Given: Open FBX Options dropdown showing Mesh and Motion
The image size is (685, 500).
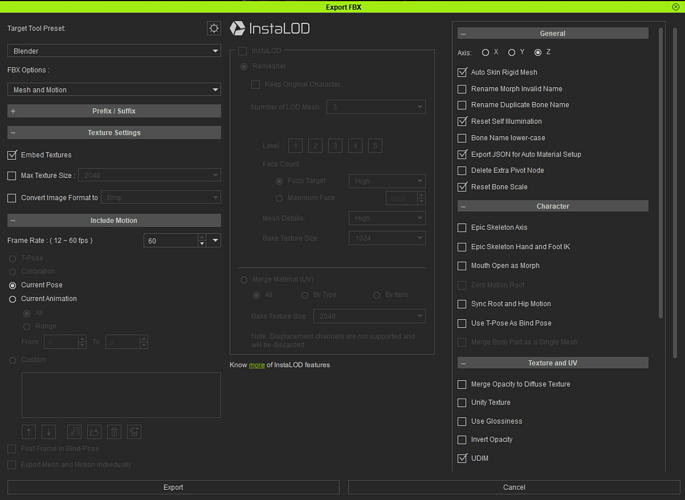Looking at the screenshot, I should [114, 90].
